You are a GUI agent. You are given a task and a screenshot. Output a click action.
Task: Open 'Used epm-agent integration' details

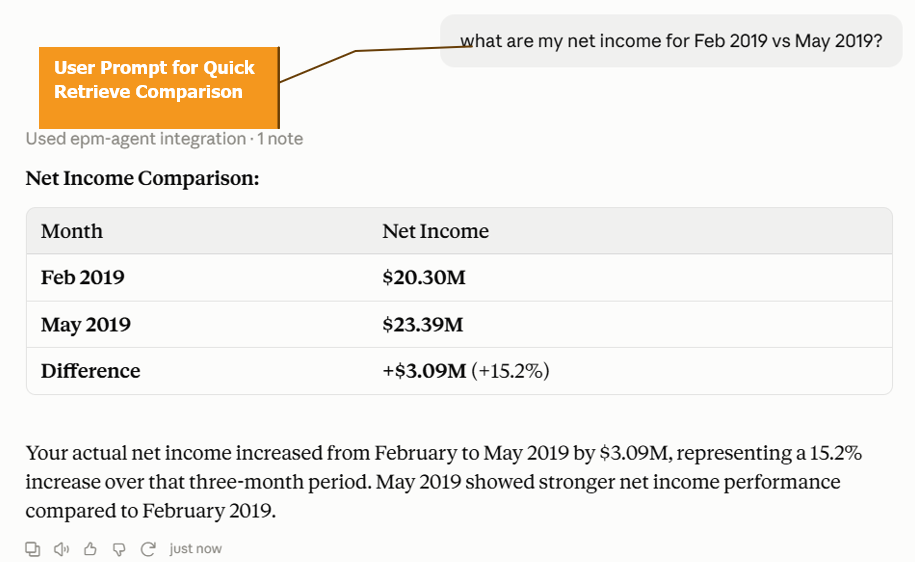[x=135, y=139]
